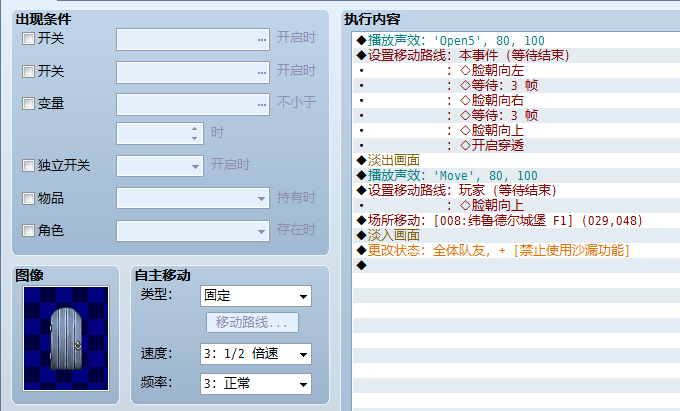
Task: Open the 速度 dropdown showing 1/2 倍速
Action: (x=256, y=354)
